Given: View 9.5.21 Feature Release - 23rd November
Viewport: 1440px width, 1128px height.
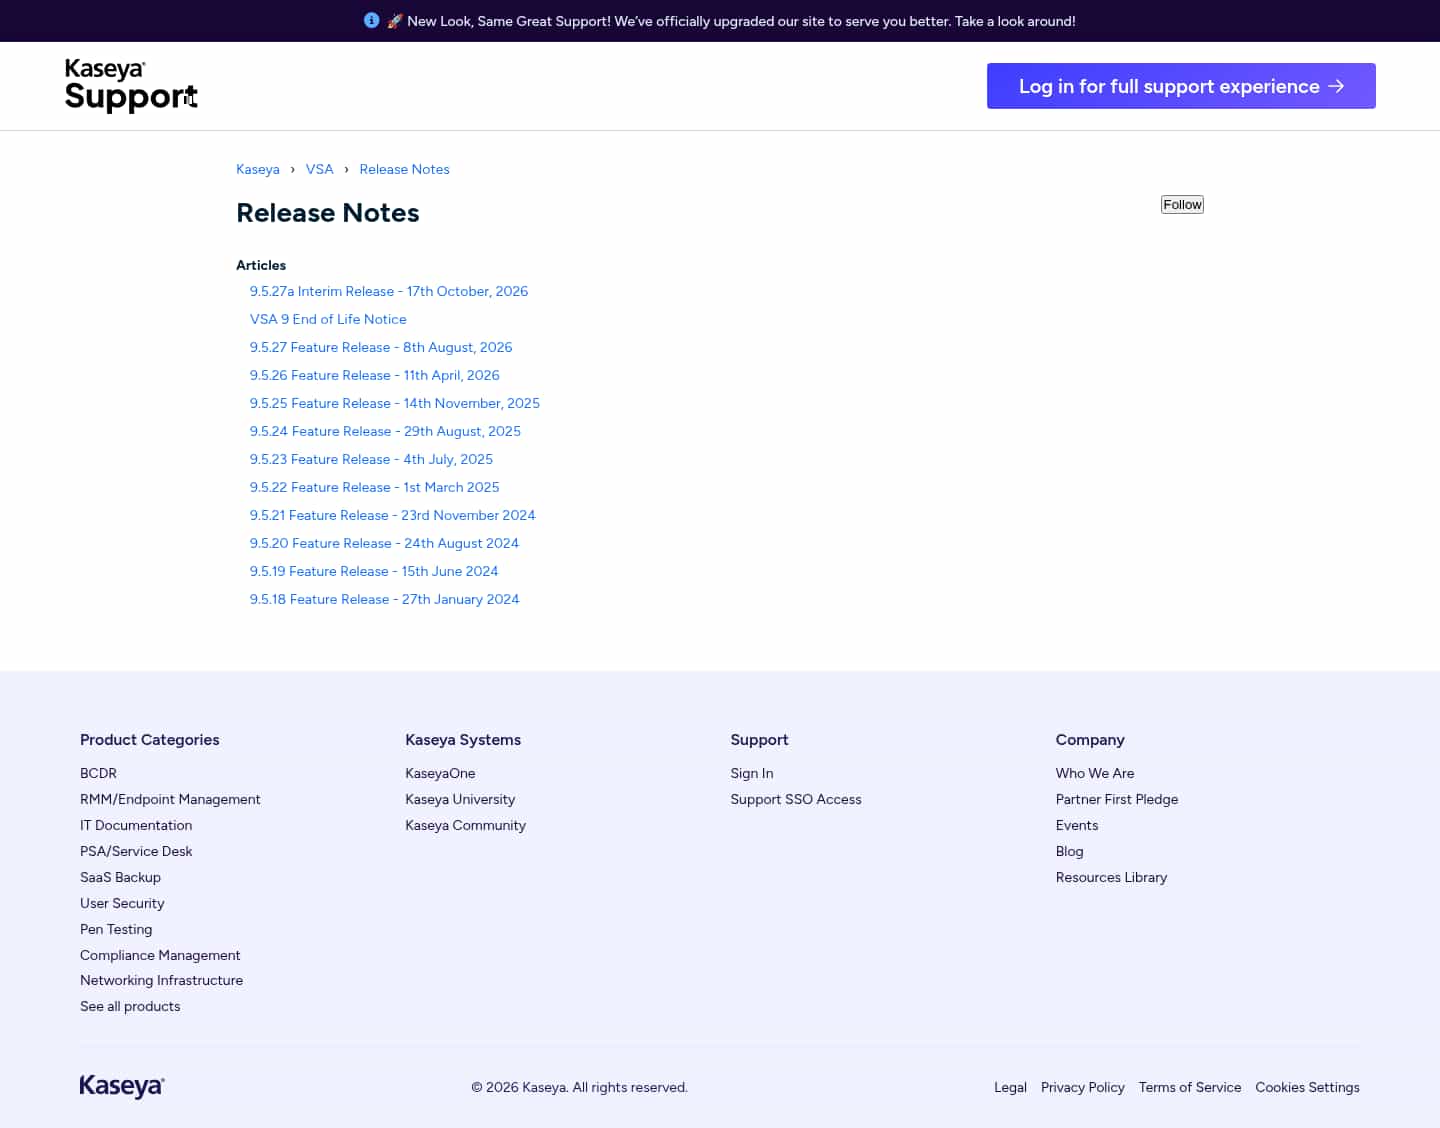Looking at the screenshot, I should tap(393, 515).
